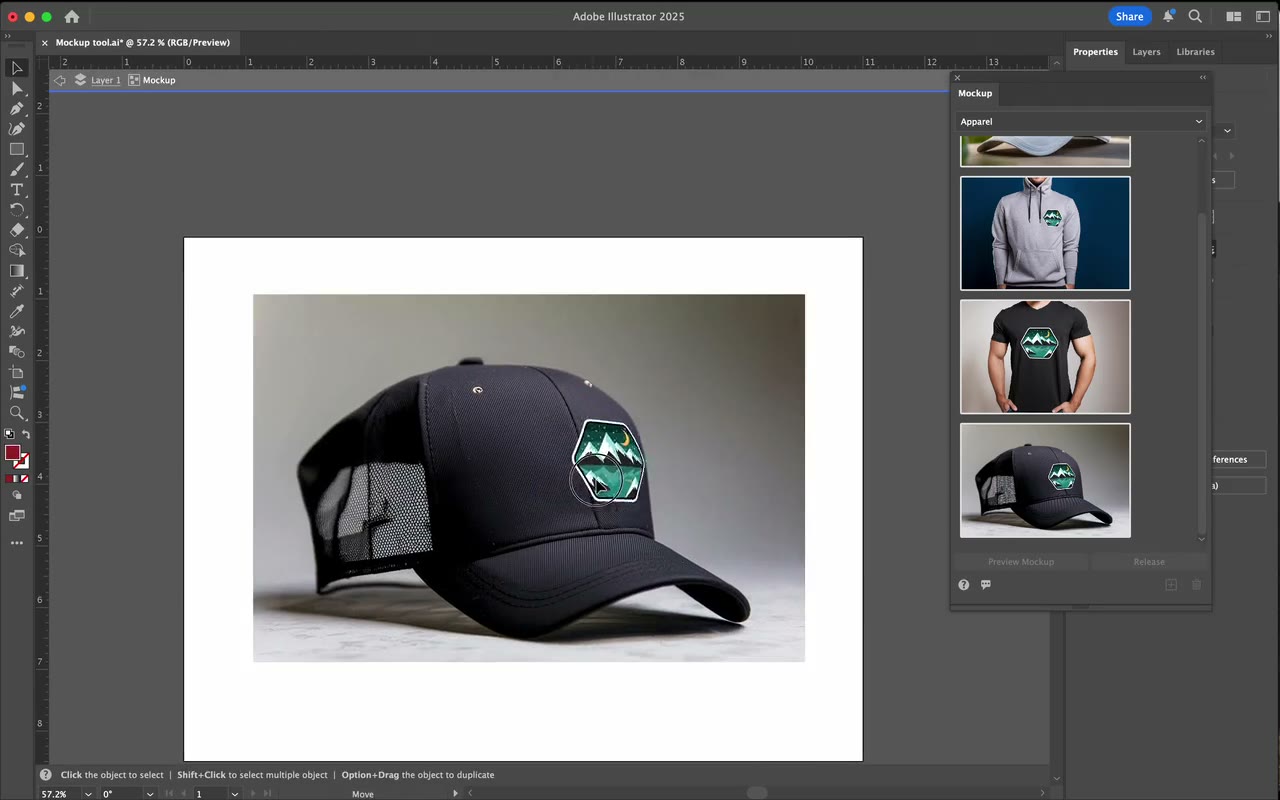The height and width of the screenshot is (800, 1280).
Task: Select the Pen tool
Action: pos(17,109)
